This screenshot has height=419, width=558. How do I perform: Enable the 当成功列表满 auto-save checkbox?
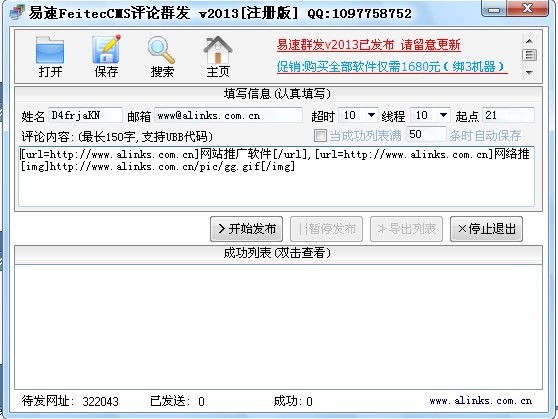[320, 135]
